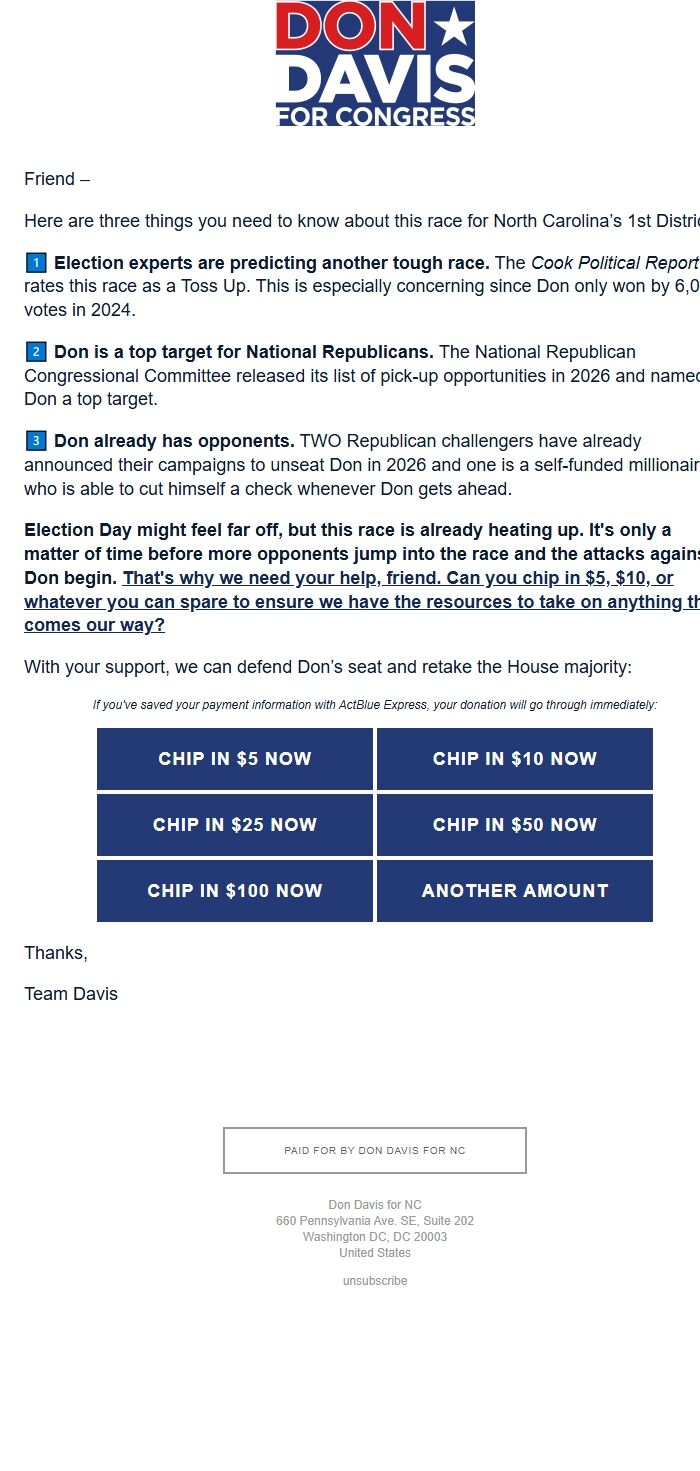This screenshot has height=1471, width=700.
Task: Donate using CHIP IN $25 NOW
Action: 235,825
